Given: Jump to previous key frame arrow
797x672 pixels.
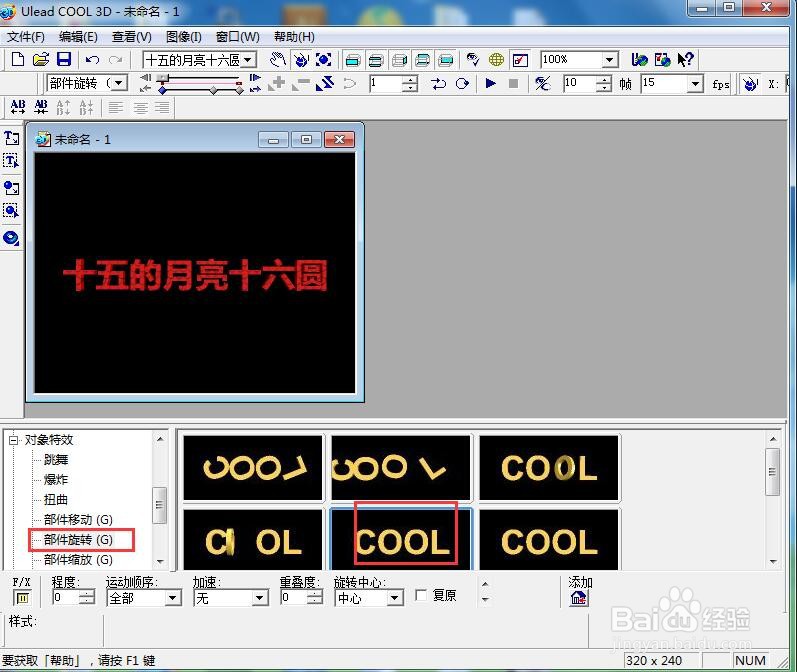Looking at the screenshot, I should (146, 78).
